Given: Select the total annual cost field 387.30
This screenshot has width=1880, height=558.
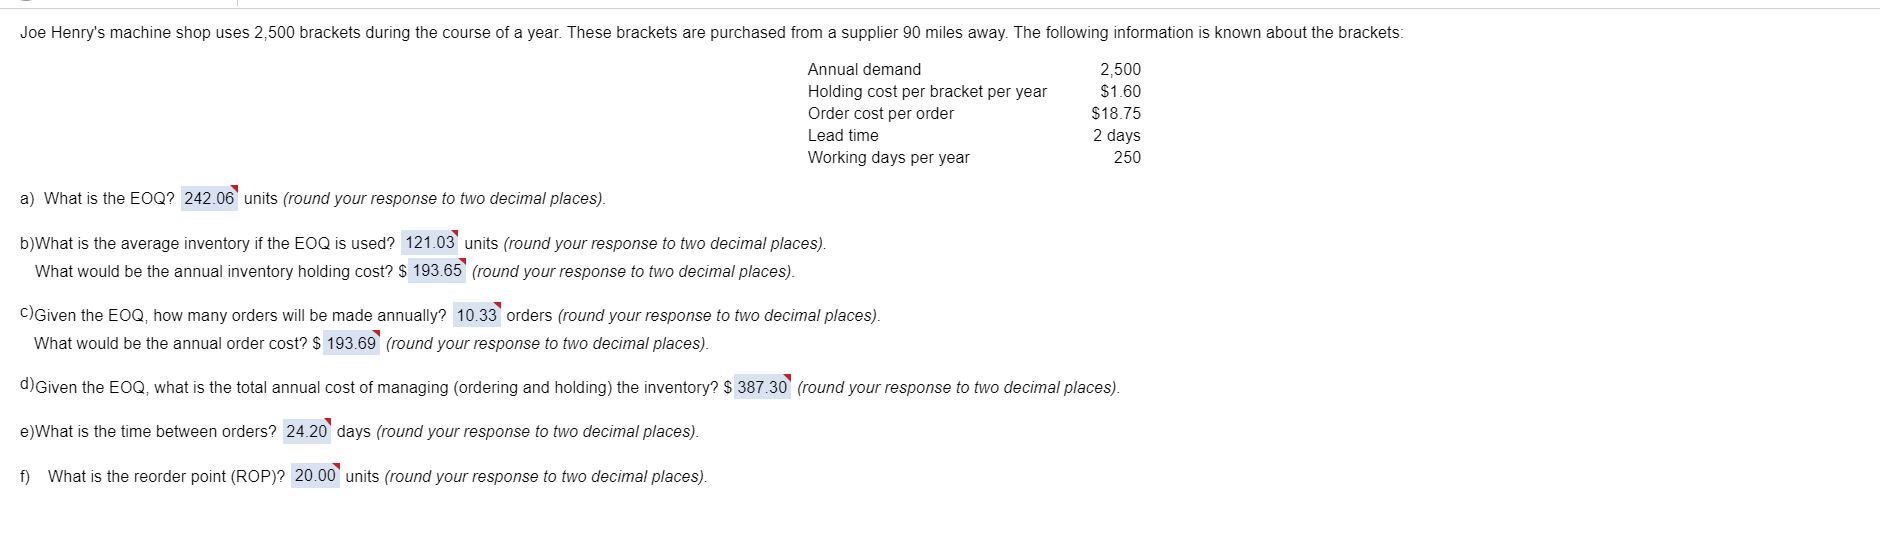Looking at the screenshot, I should pyautogui.click(x=762, y=387).
